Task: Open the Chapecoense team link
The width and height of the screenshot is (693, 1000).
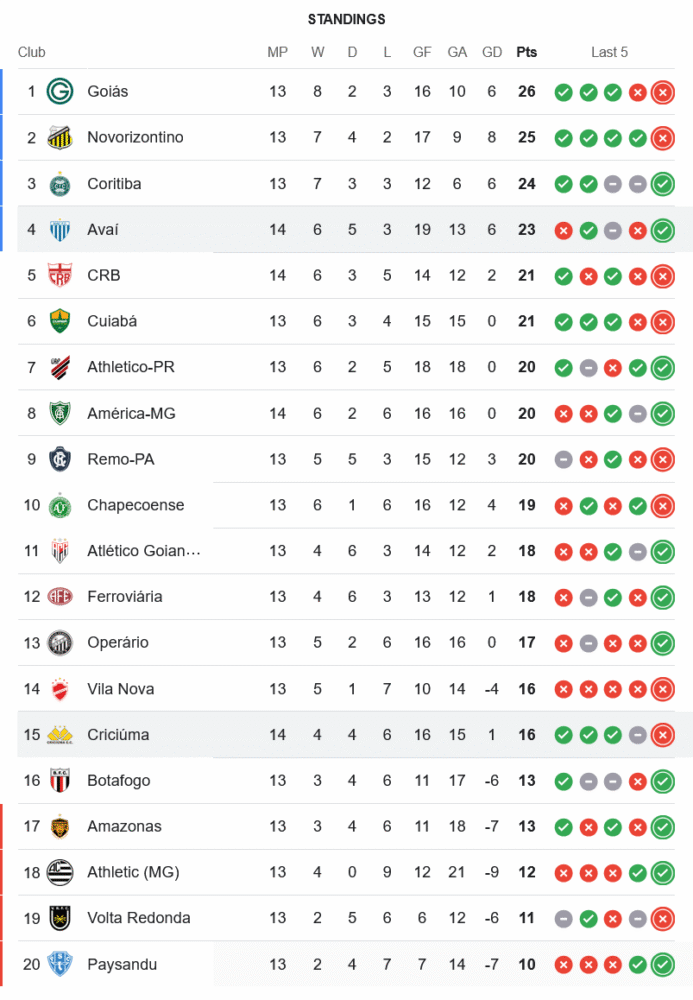Action: (x=136, y=505)
